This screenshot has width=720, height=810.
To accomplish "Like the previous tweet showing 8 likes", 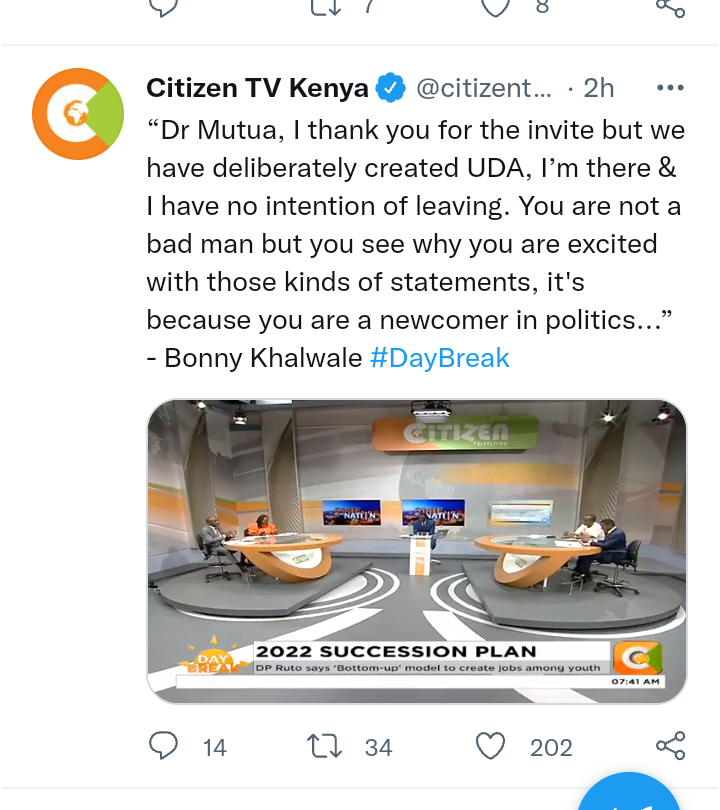I will coord(495,7).
